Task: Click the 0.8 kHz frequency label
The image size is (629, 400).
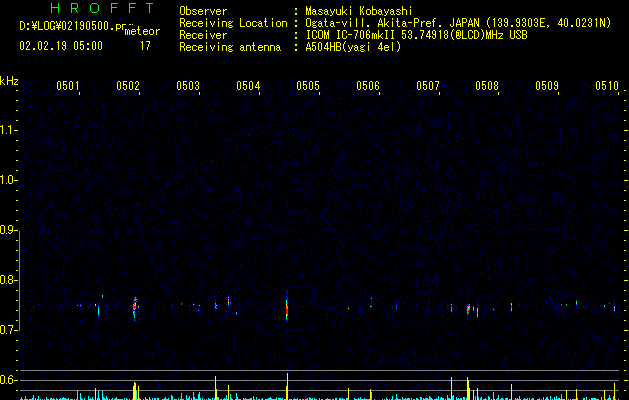Action: pyautogui.click(x=8, y=280)
